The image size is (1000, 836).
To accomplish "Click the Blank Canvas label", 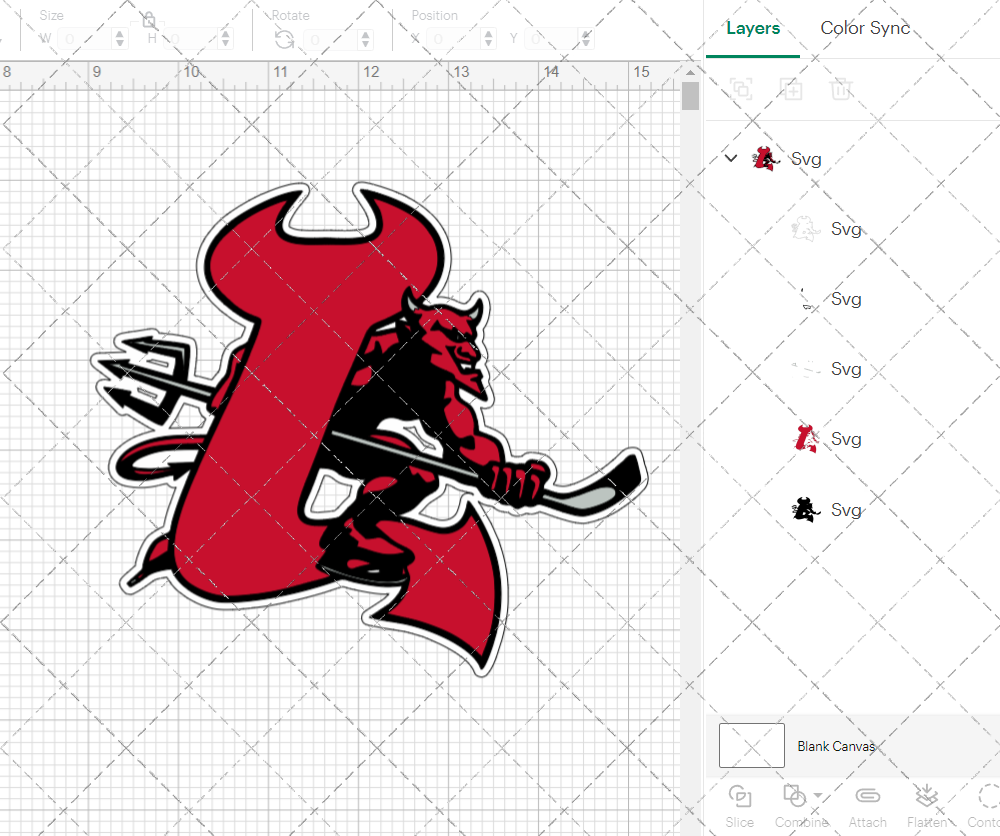I will point(836,746).
